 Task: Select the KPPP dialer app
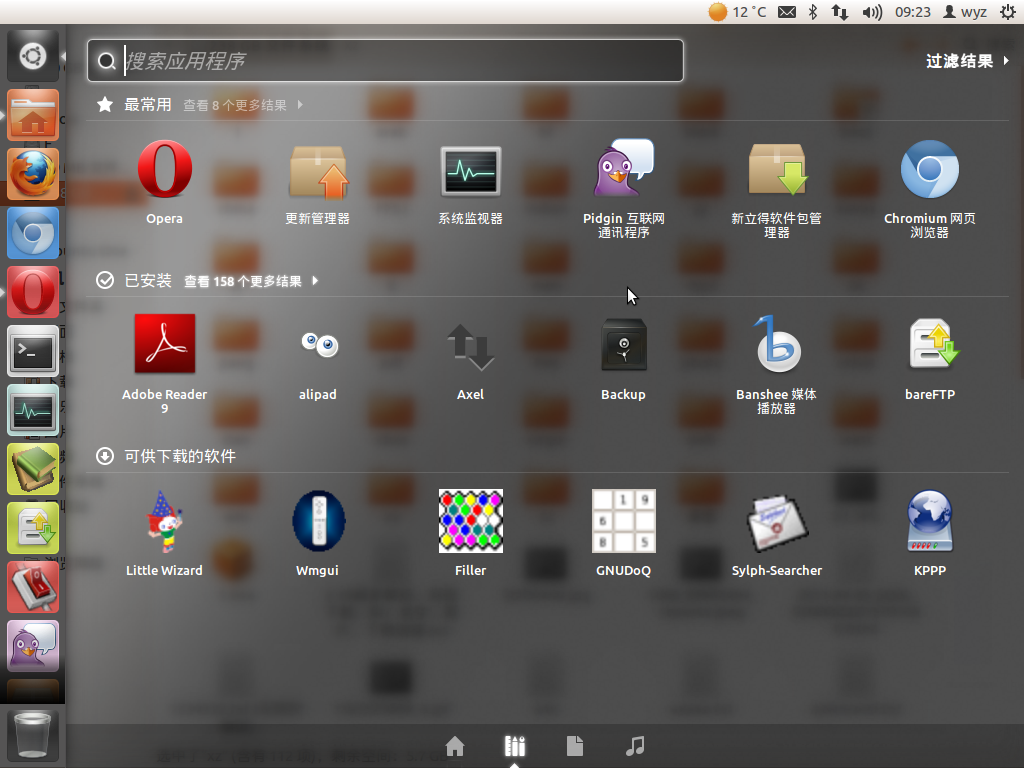pyautogui.click(x=930, y=534)
